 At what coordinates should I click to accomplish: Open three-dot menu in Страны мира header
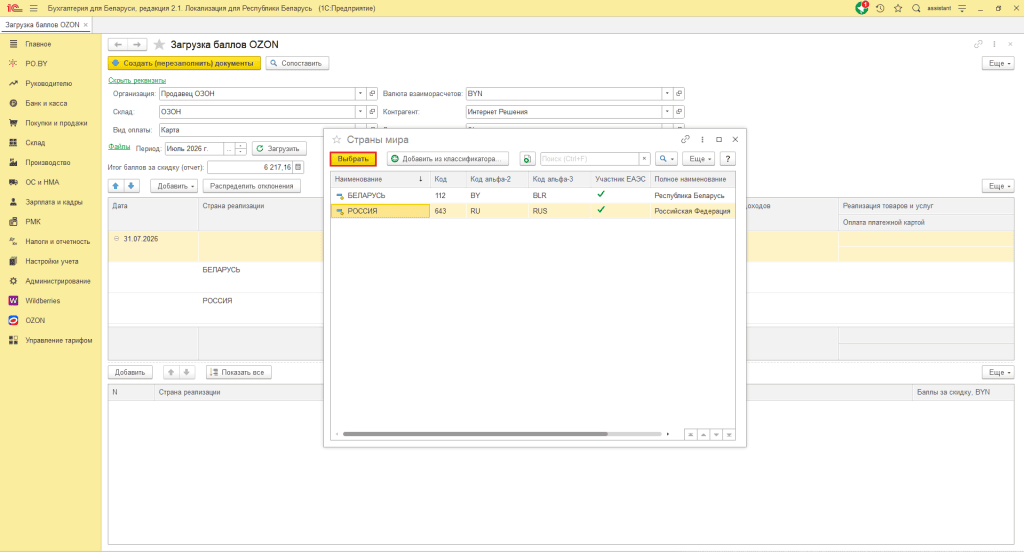click(x=702, y=140)
